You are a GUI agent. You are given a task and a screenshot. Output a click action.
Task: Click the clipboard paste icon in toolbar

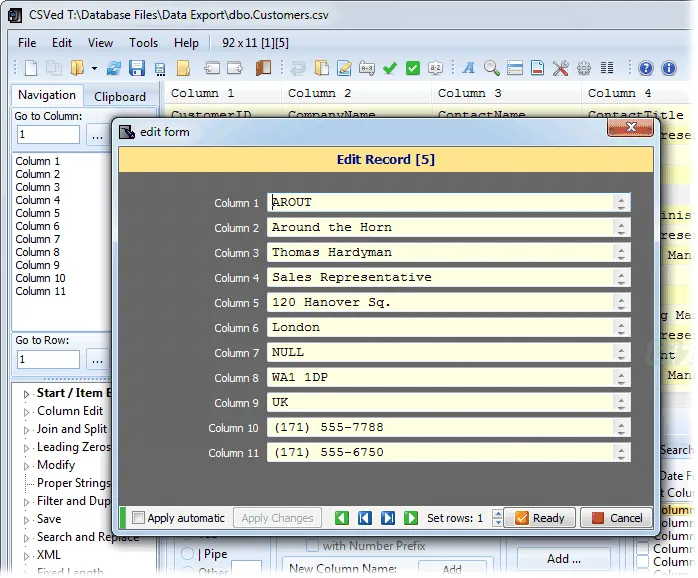tap(321, 68)
